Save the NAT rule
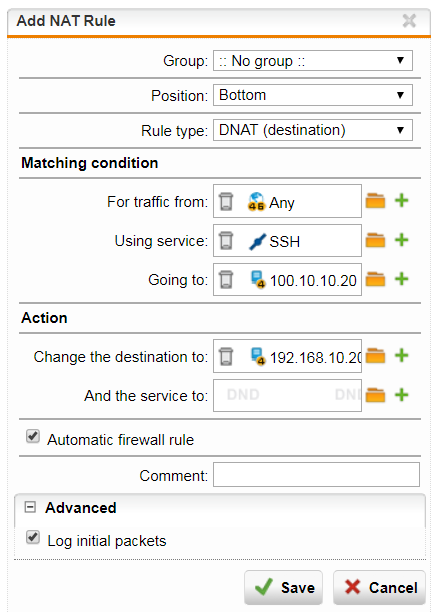The width and height of the screenshot is (437, 612). (284, 587)
